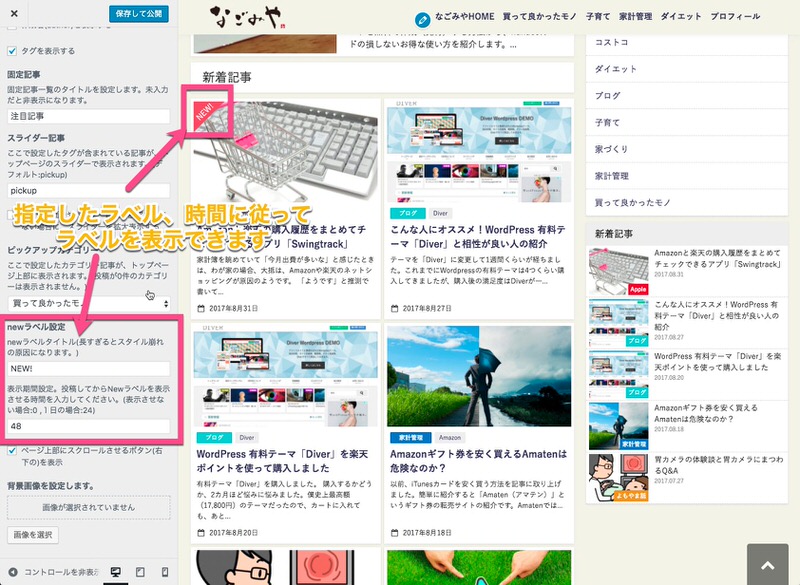Toggle the scroll-to-top button display checkbox
The image size is (800, 585).
[12, 451]
